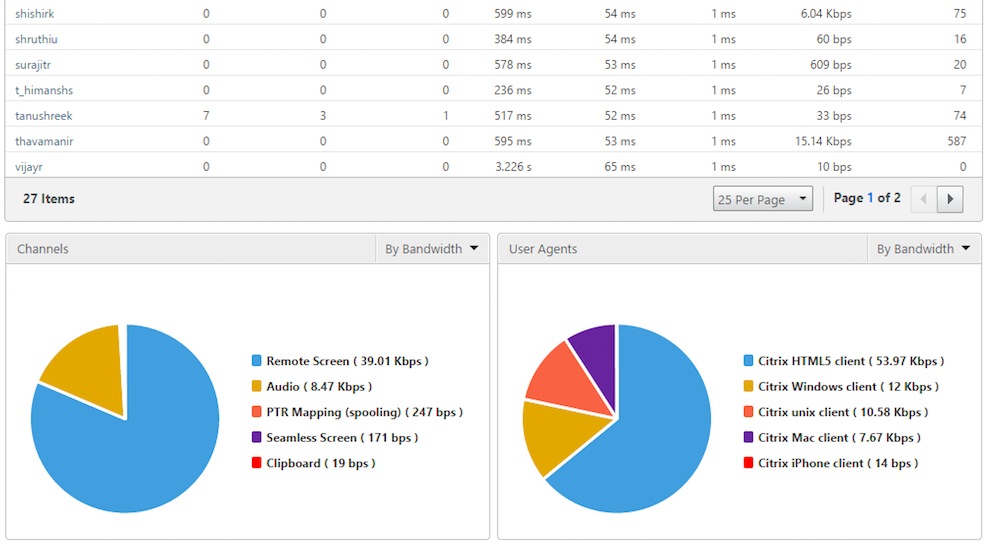The width and height of the screenshot is (990, 552).
Task: Select the shishirk user row
Action: 33,13
